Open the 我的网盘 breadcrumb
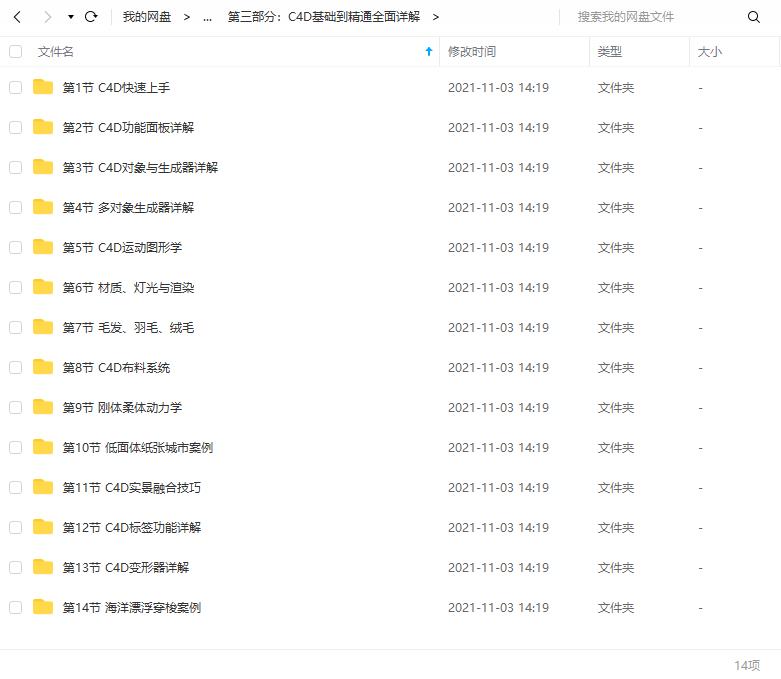This screenshot has width=781, height=679. [147, 17]
